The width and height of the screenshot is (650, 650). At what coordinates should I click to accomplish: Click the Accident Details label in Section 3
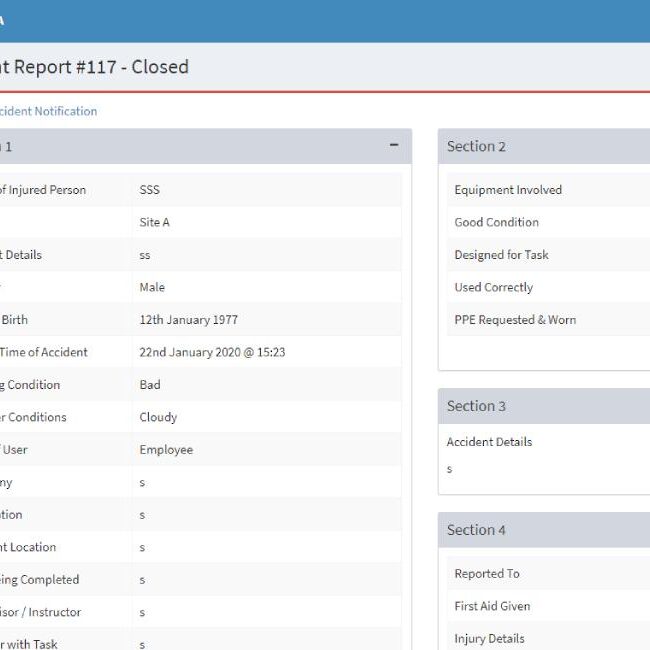[489, 442]
